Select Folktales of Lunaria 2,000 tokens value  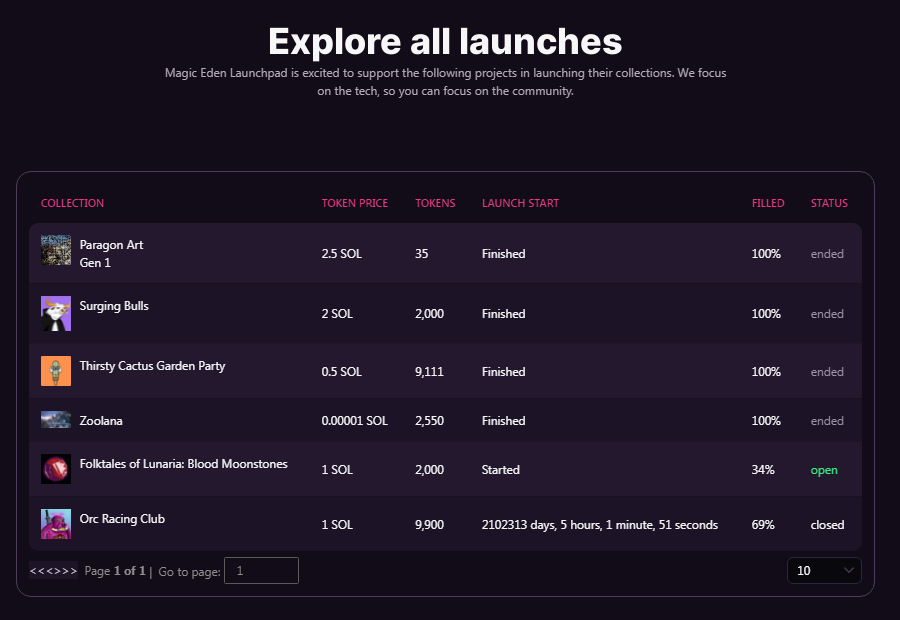click(429, 470)
